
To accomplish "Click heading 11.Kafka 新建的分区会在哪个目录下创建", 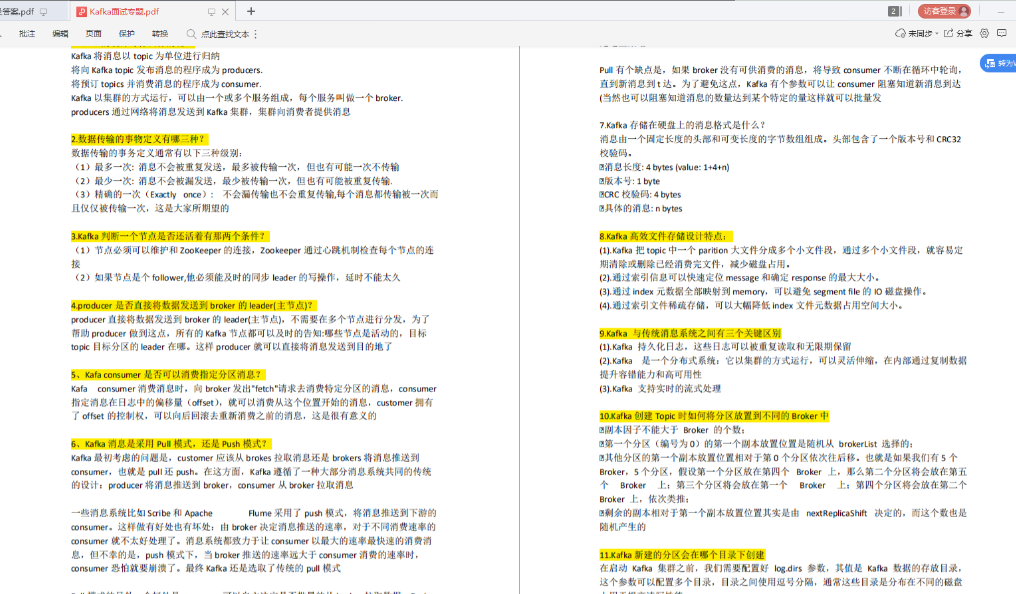I will coord(682,555).
